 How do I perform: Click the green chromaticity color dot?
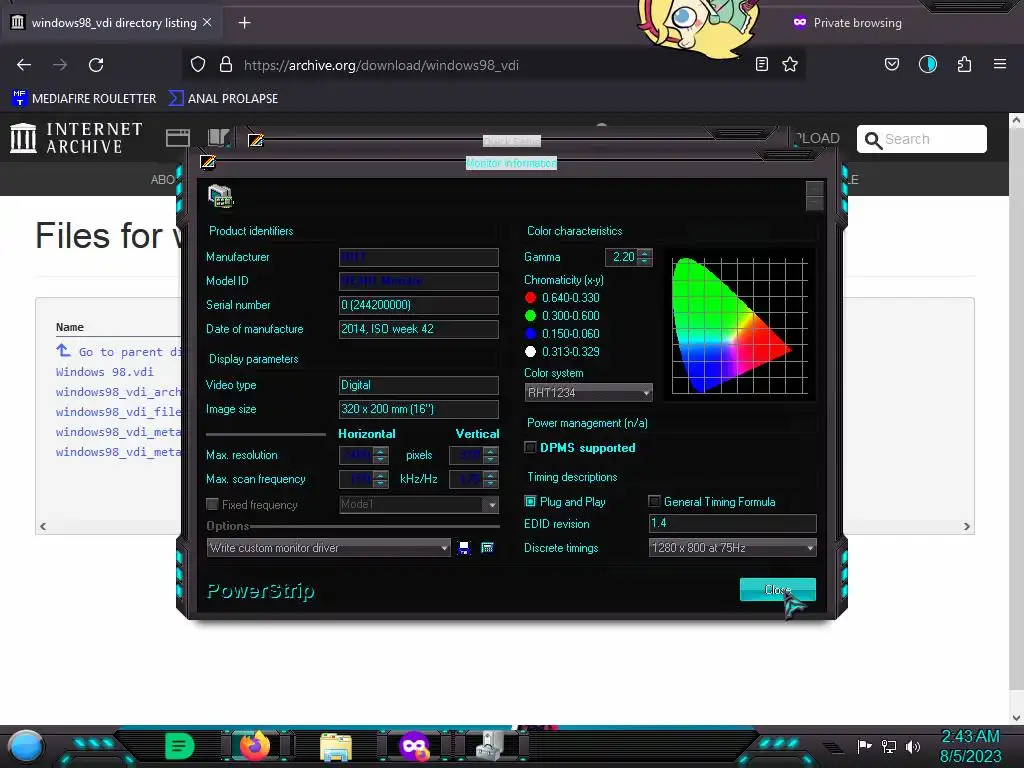(x=530, y=315)
